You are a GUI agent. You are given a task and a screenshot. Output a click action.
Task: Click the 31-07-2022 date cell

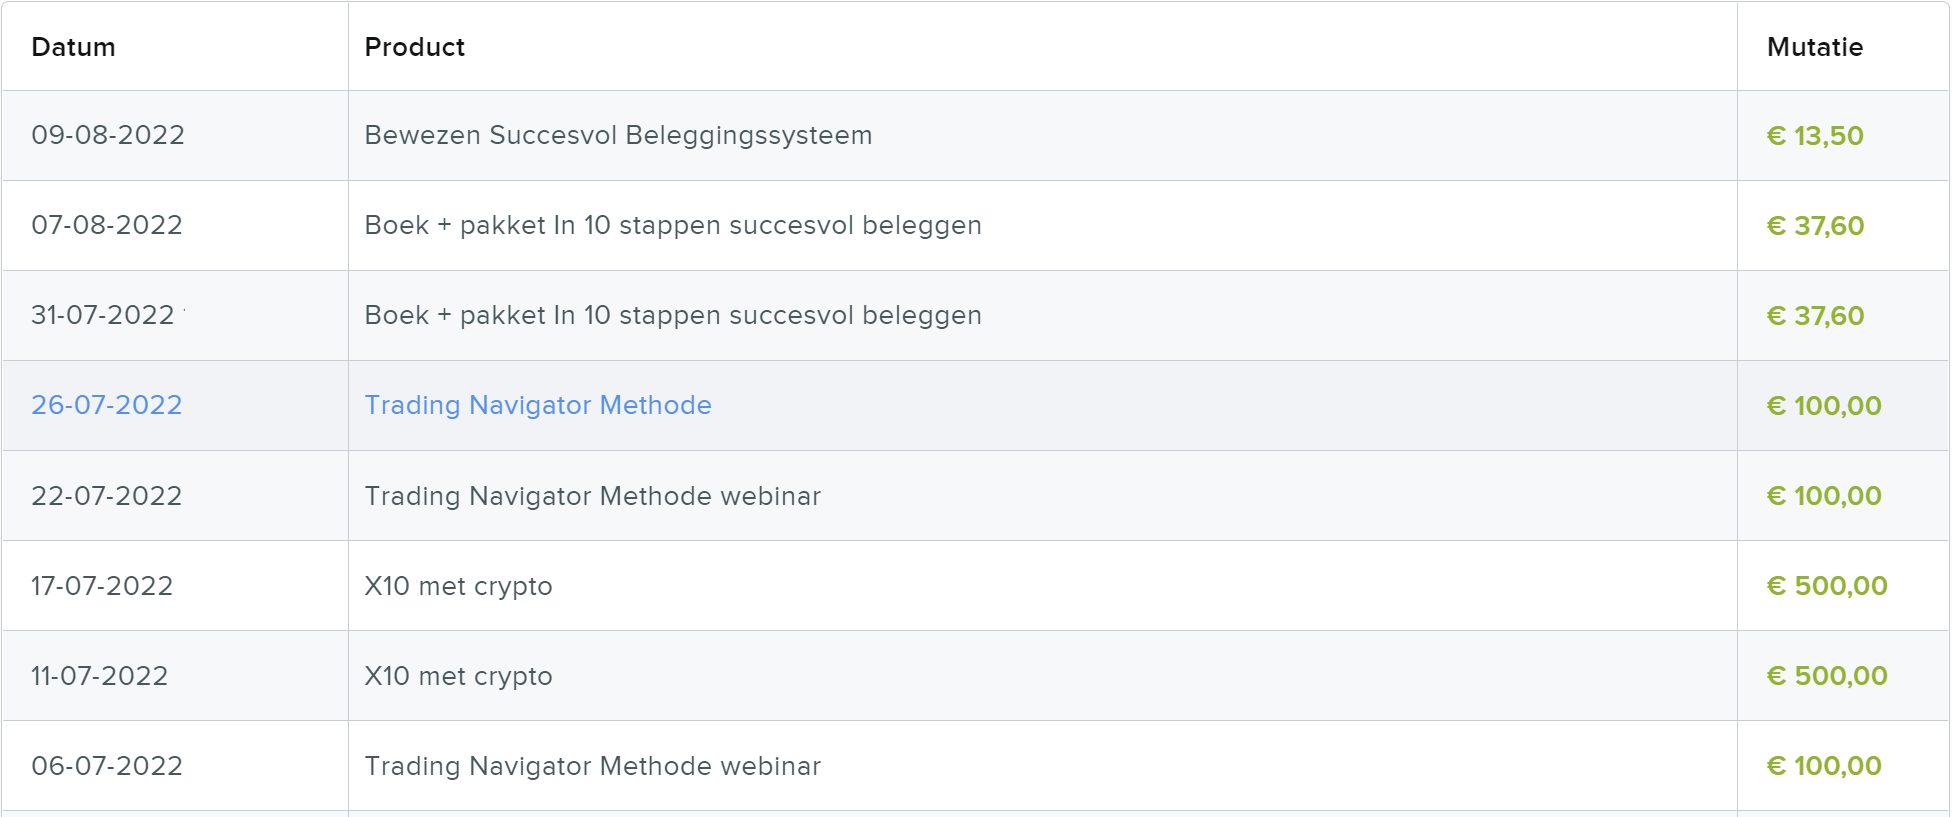click(x=103, y=315)
